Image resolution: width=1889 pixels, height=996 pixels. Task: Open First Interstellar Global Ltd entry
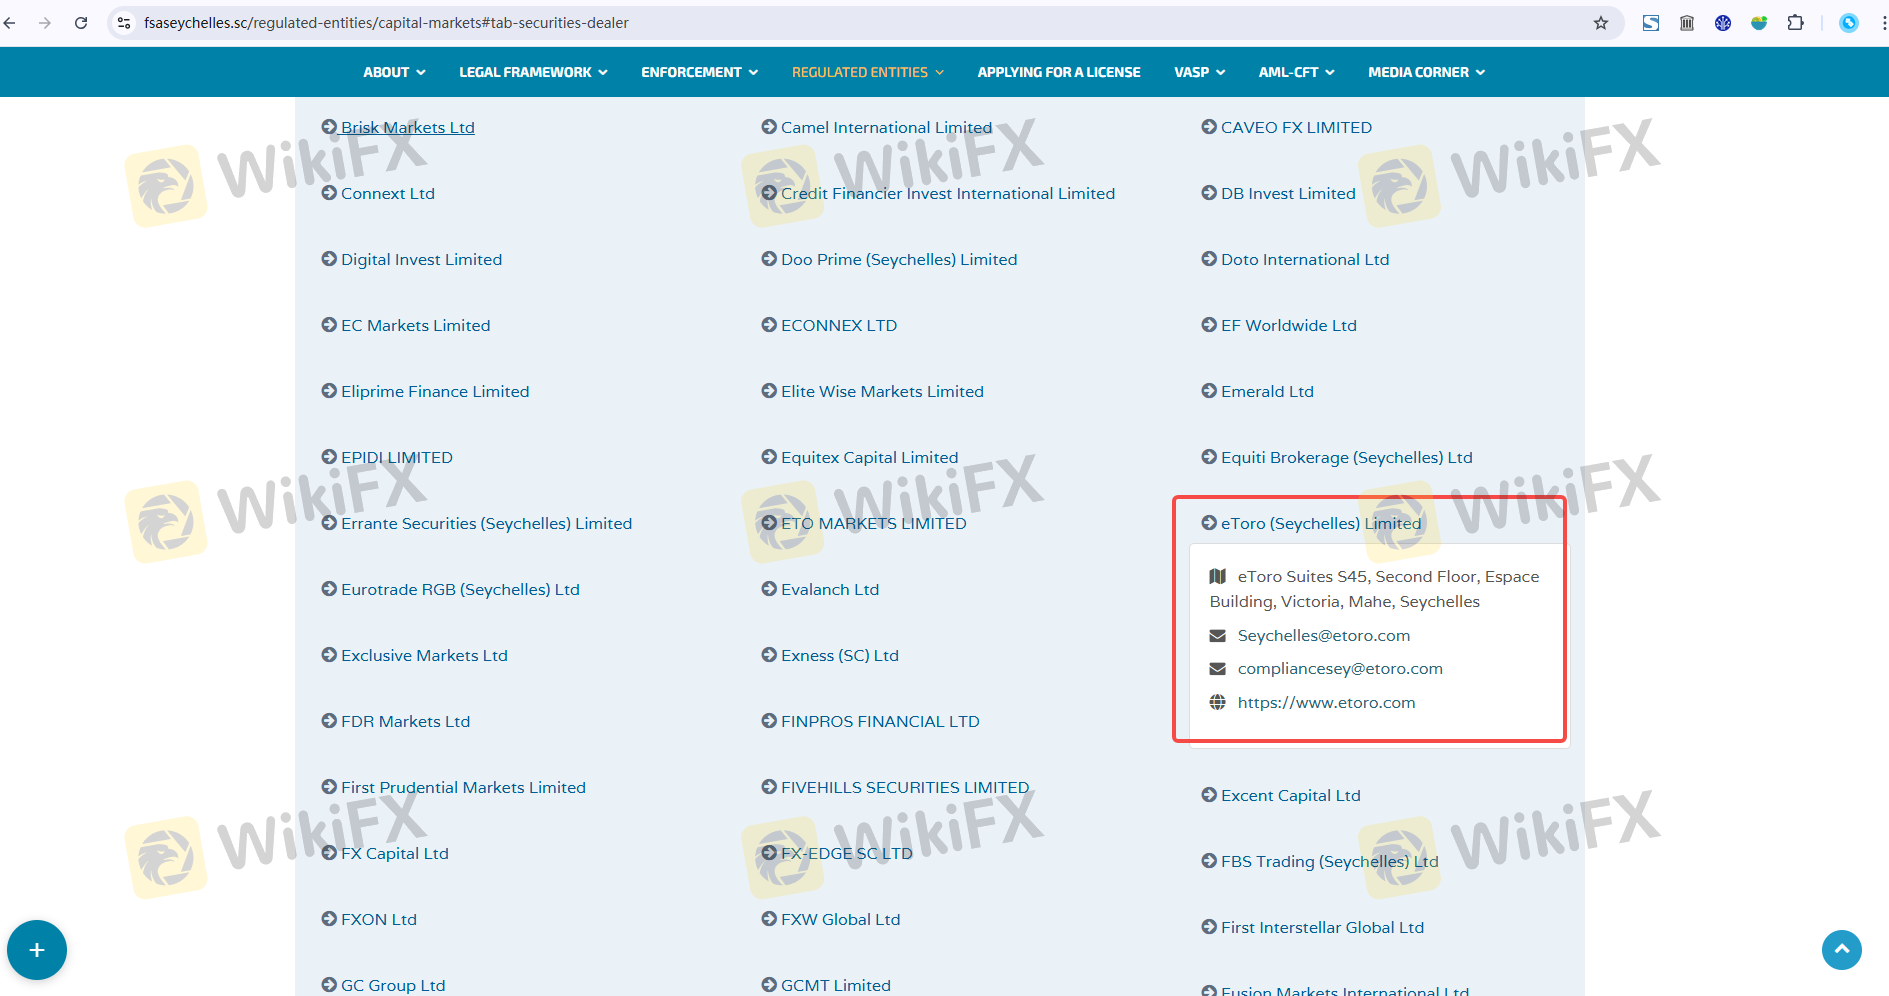[1323, 927]
